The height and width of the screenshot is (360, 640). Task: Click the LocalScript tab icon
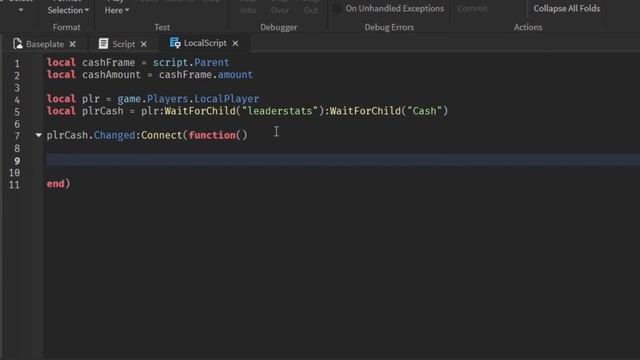[x=175, y=43]
